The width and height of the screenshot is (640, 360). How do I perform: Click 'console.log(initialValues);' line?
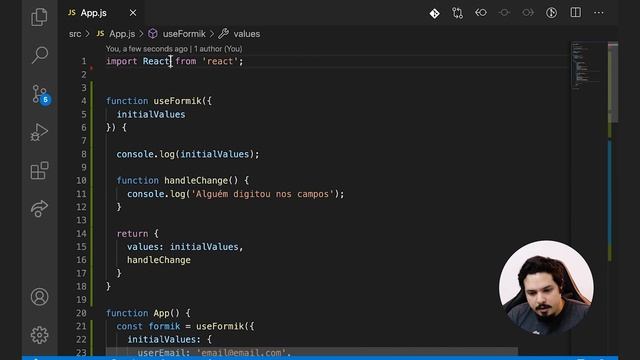(x=188, y=154)
